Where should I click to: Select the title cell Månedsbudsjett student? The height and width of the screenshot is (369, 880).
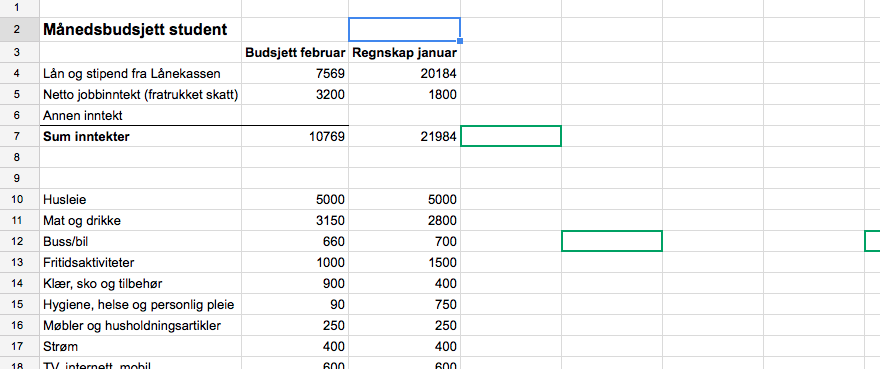[x=140, y=29]
